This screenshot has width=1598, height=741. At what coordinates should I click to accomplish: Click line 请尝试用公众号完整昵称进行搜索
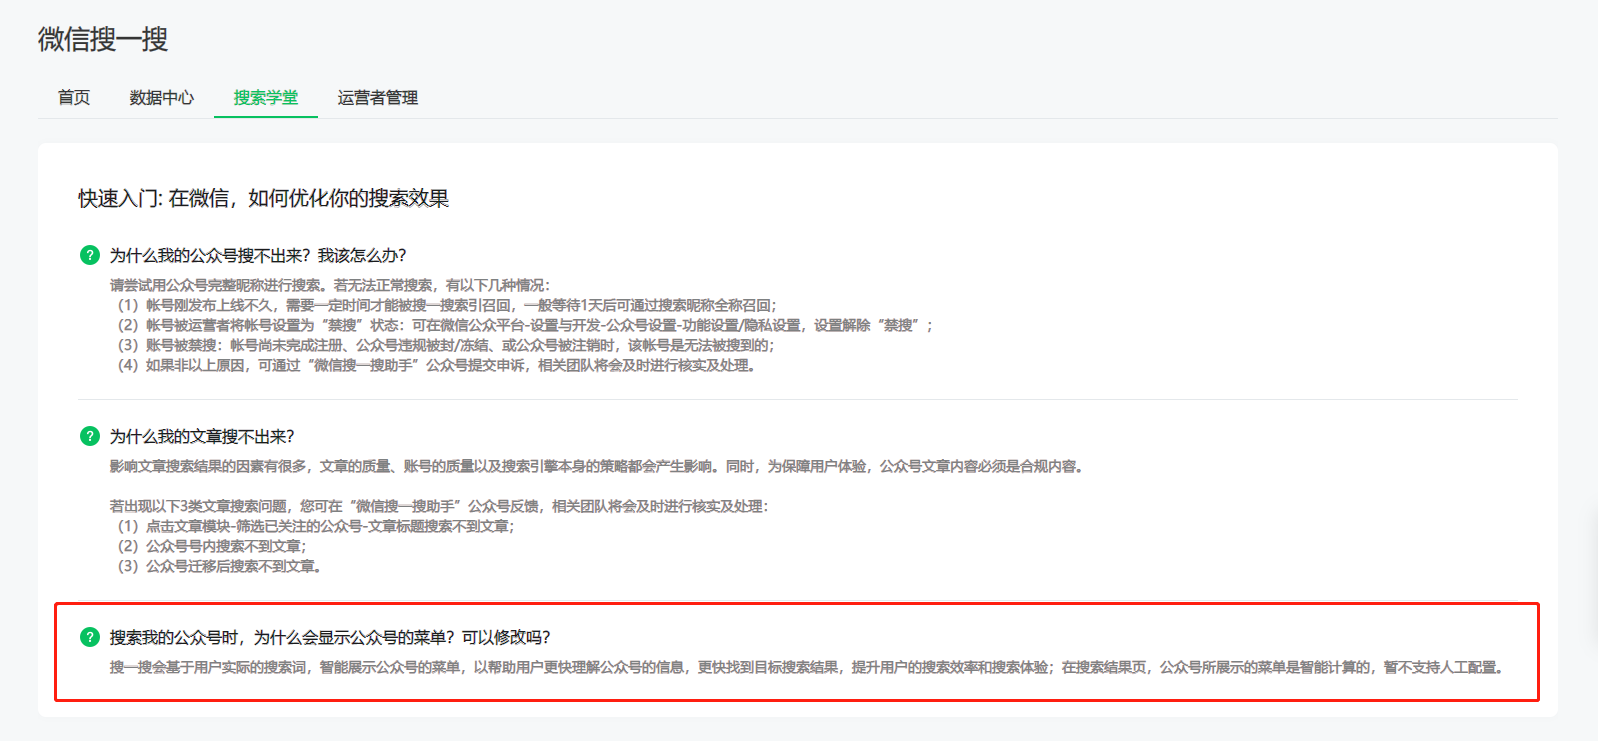(x=330, y=285)
